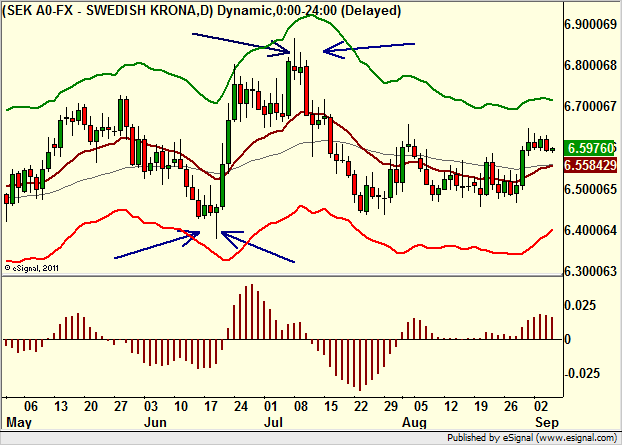Image resolution: width=622 pixels, height=445 pixels.
Task: Click the date label 02 on time axis
Action: [x=541, y=407]
